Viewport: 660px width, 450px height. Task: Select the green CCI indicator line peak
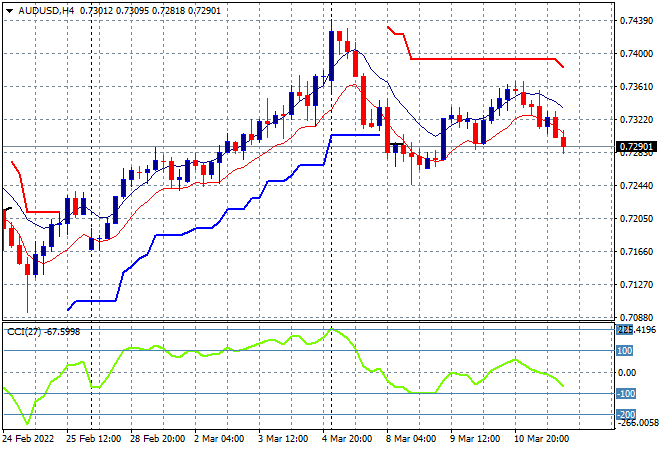(332, 329)
